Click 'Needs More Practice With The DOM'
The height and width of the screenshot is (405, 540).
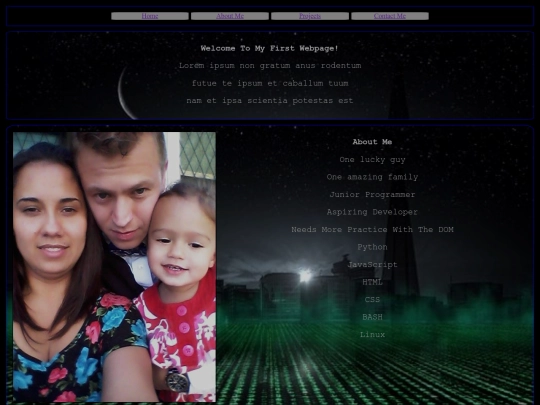372,229
